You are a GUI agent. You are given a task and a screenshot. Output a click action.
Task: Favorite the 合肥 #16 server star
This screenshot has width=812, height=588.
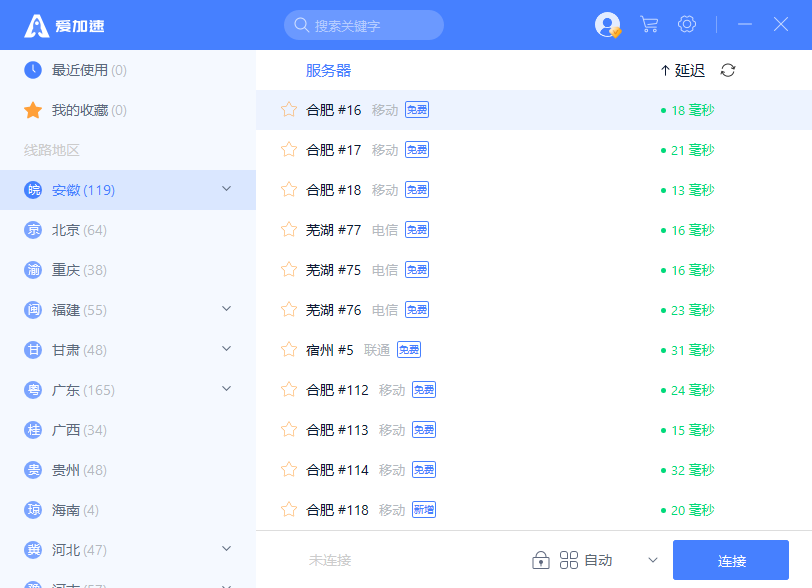(289, 110)
